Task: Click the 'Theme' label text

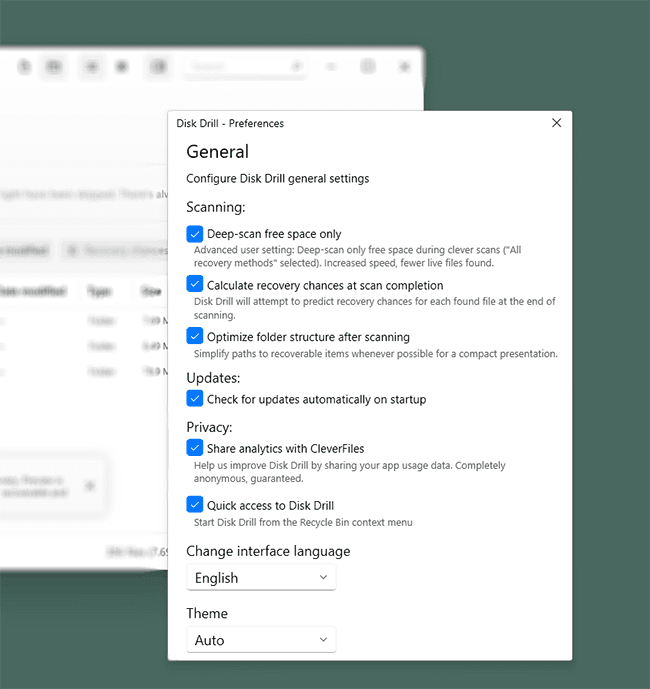Action: [x=207, y=613]
